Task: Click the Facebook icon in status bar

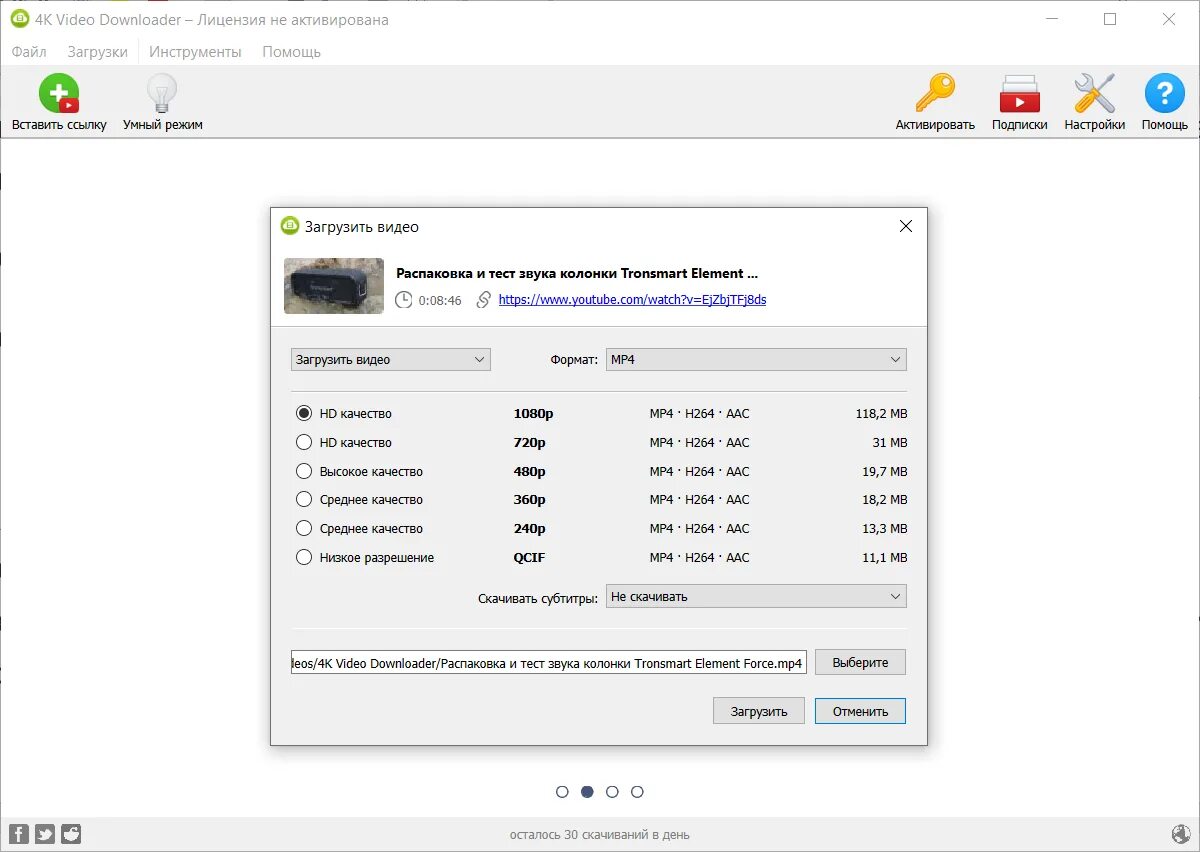Action: pos(18,834)
